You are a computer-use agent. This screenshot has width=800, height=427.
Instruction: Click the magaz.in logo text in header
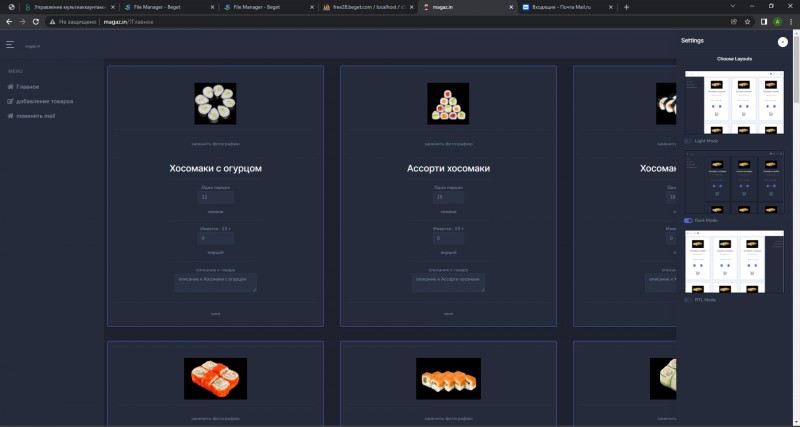point(33,46)
